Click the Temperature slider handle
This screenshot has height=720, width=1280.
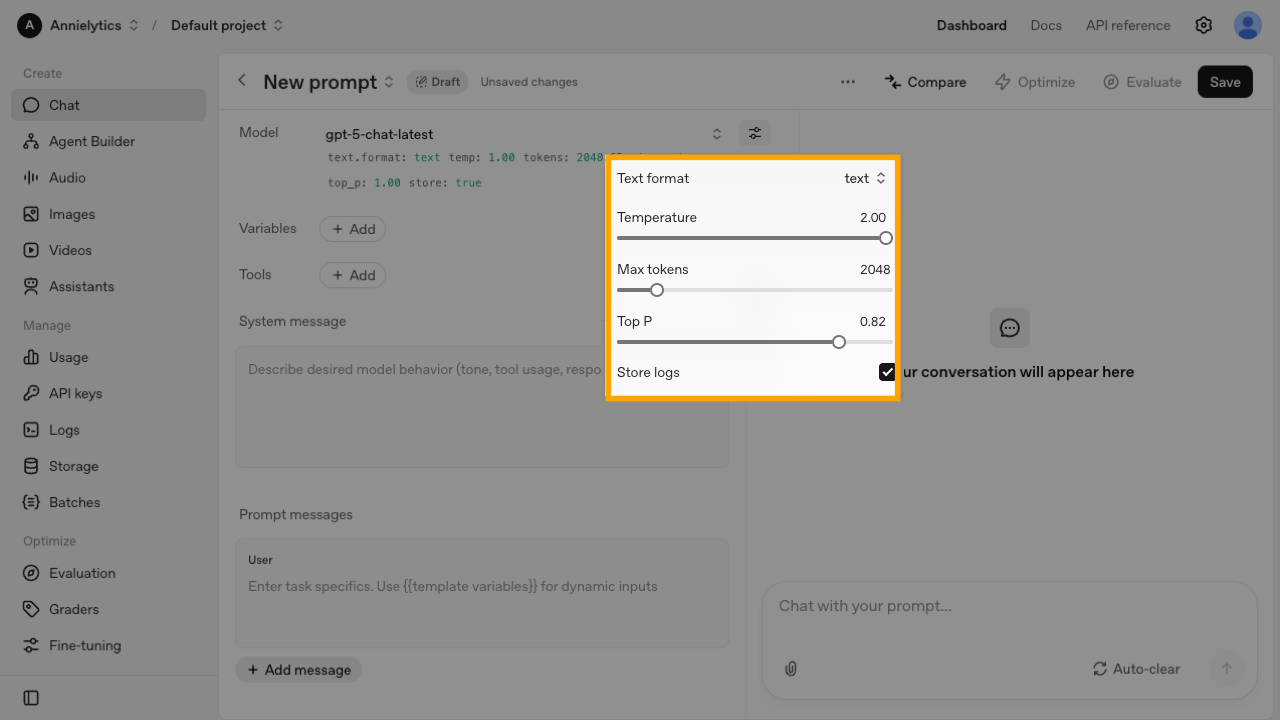click(x=885, y=238)
